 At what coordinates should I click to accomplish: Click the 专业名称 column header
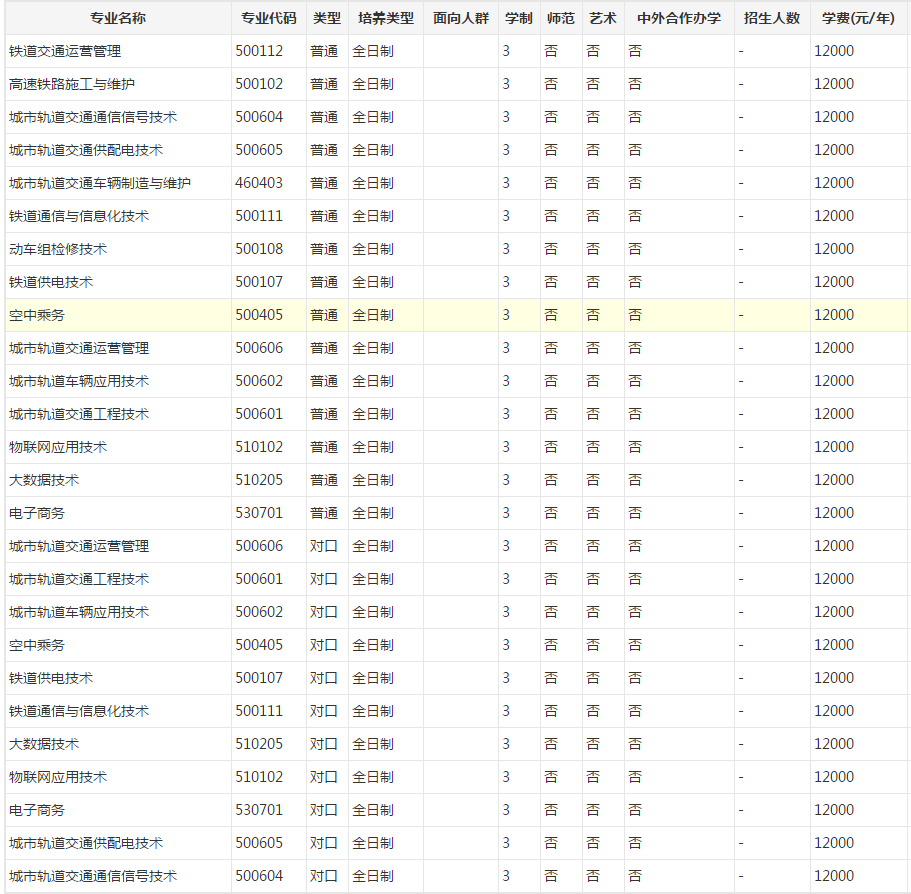pyautogui.click(x=117, y=18)
